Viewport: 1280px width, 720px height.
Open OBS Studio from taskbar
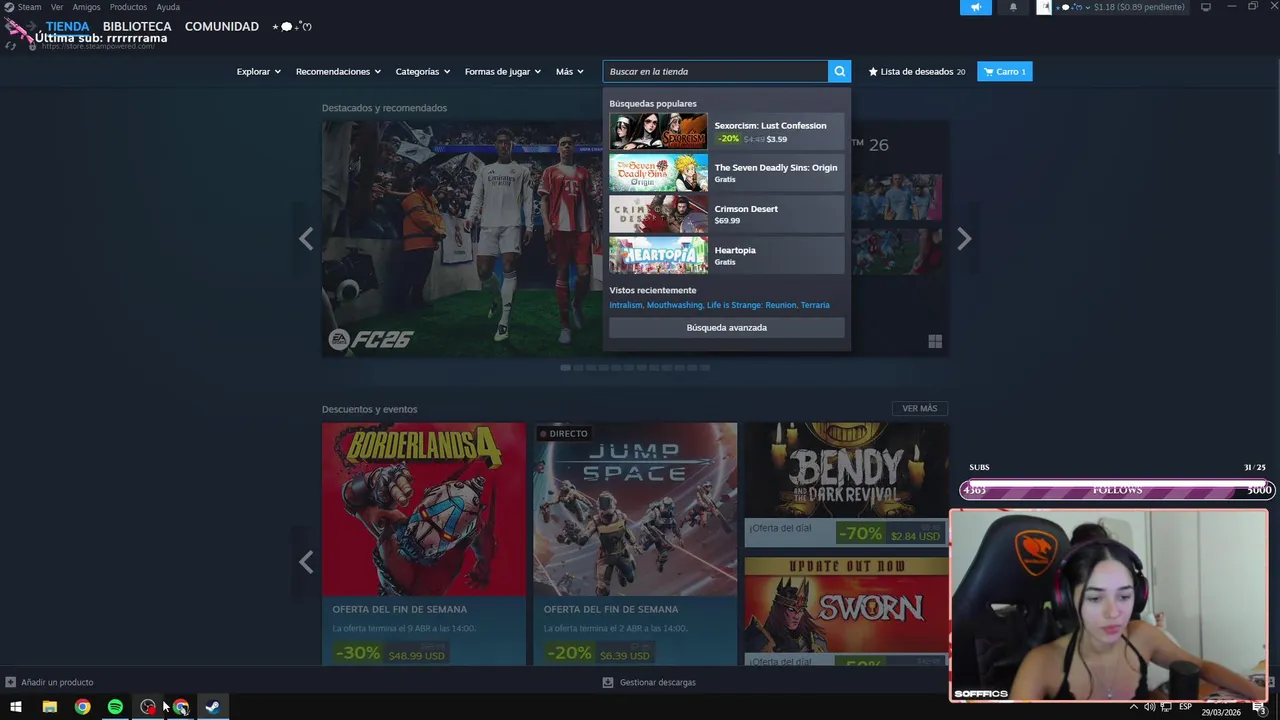click(x=148, y=707)
